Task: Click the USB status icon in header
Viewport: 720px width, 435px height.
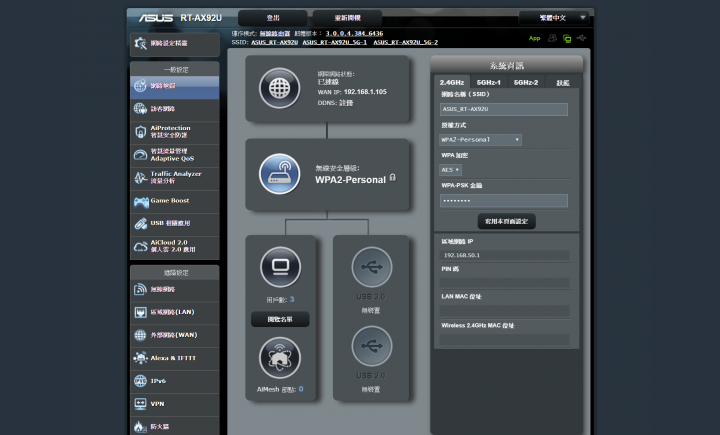Action: click(x=581, y=38)
